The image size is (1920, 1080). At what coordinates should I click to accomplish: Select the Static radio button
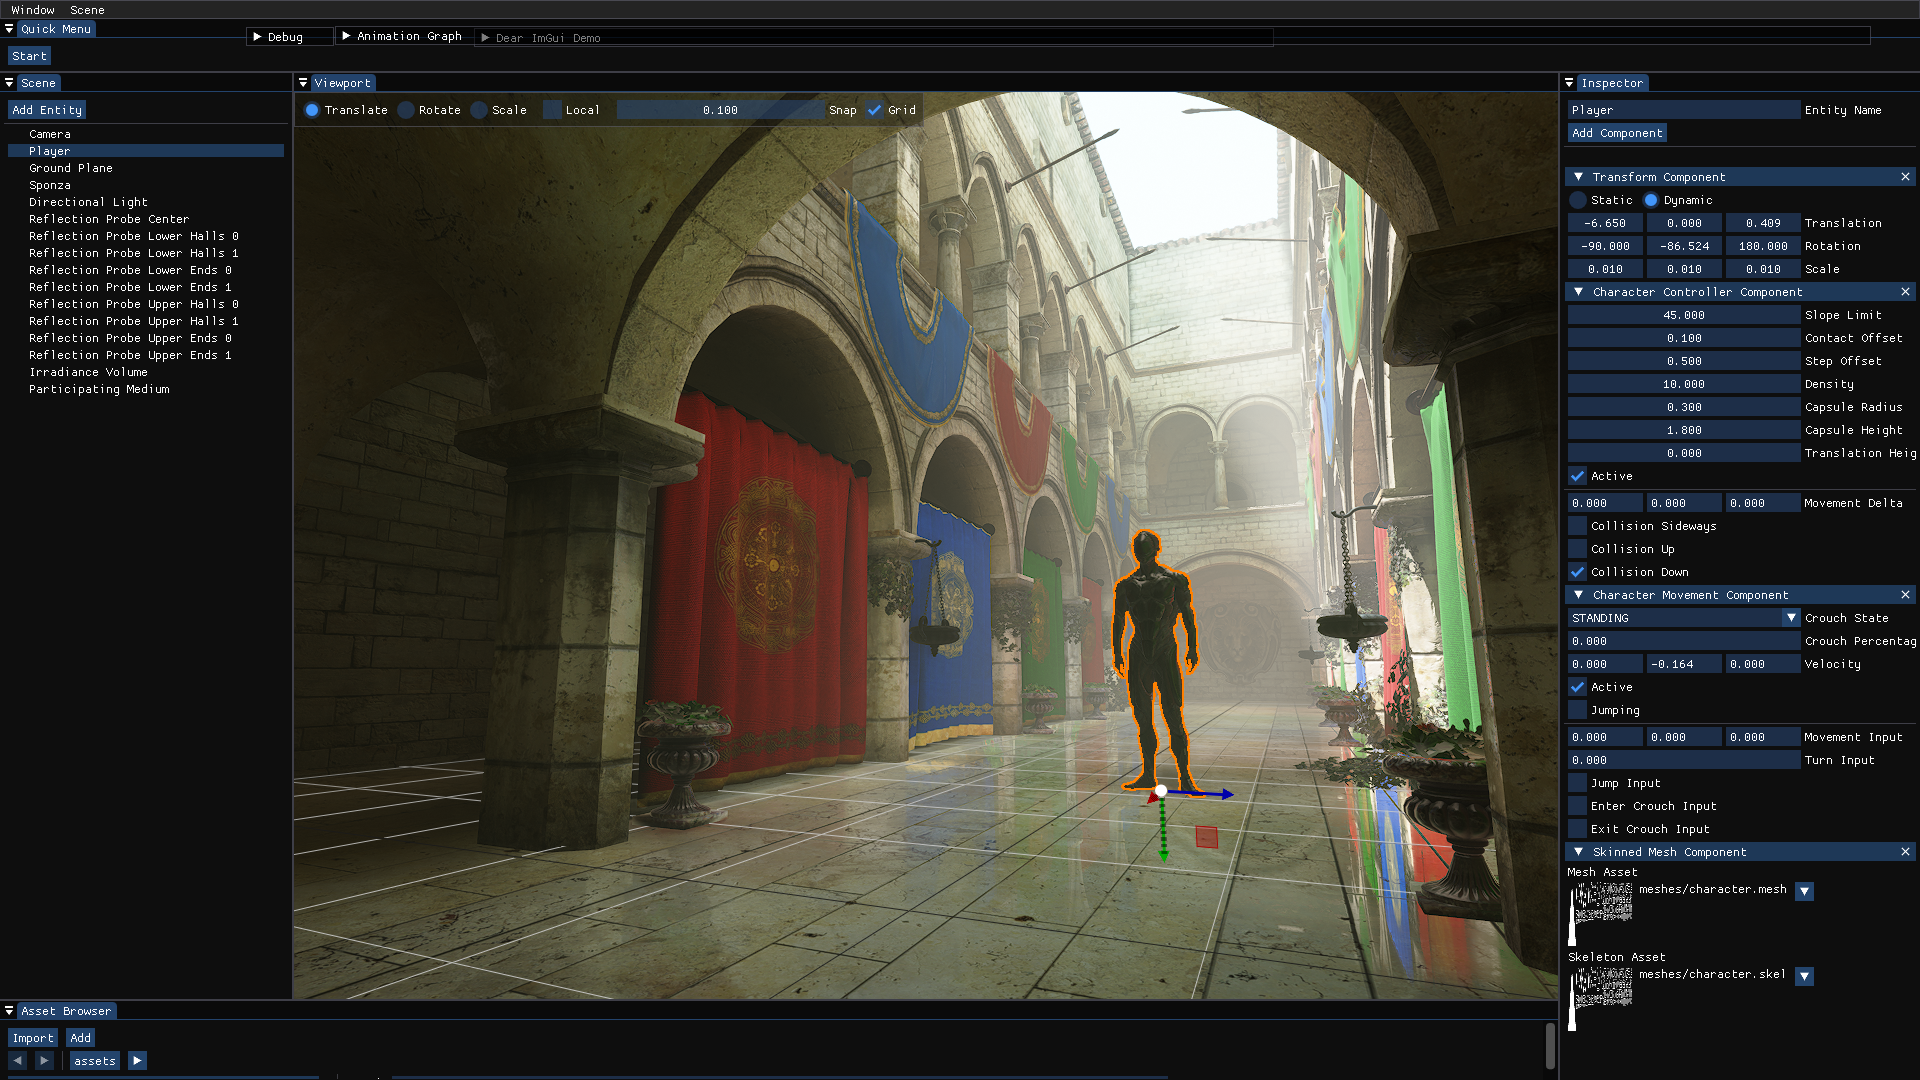1578,200
